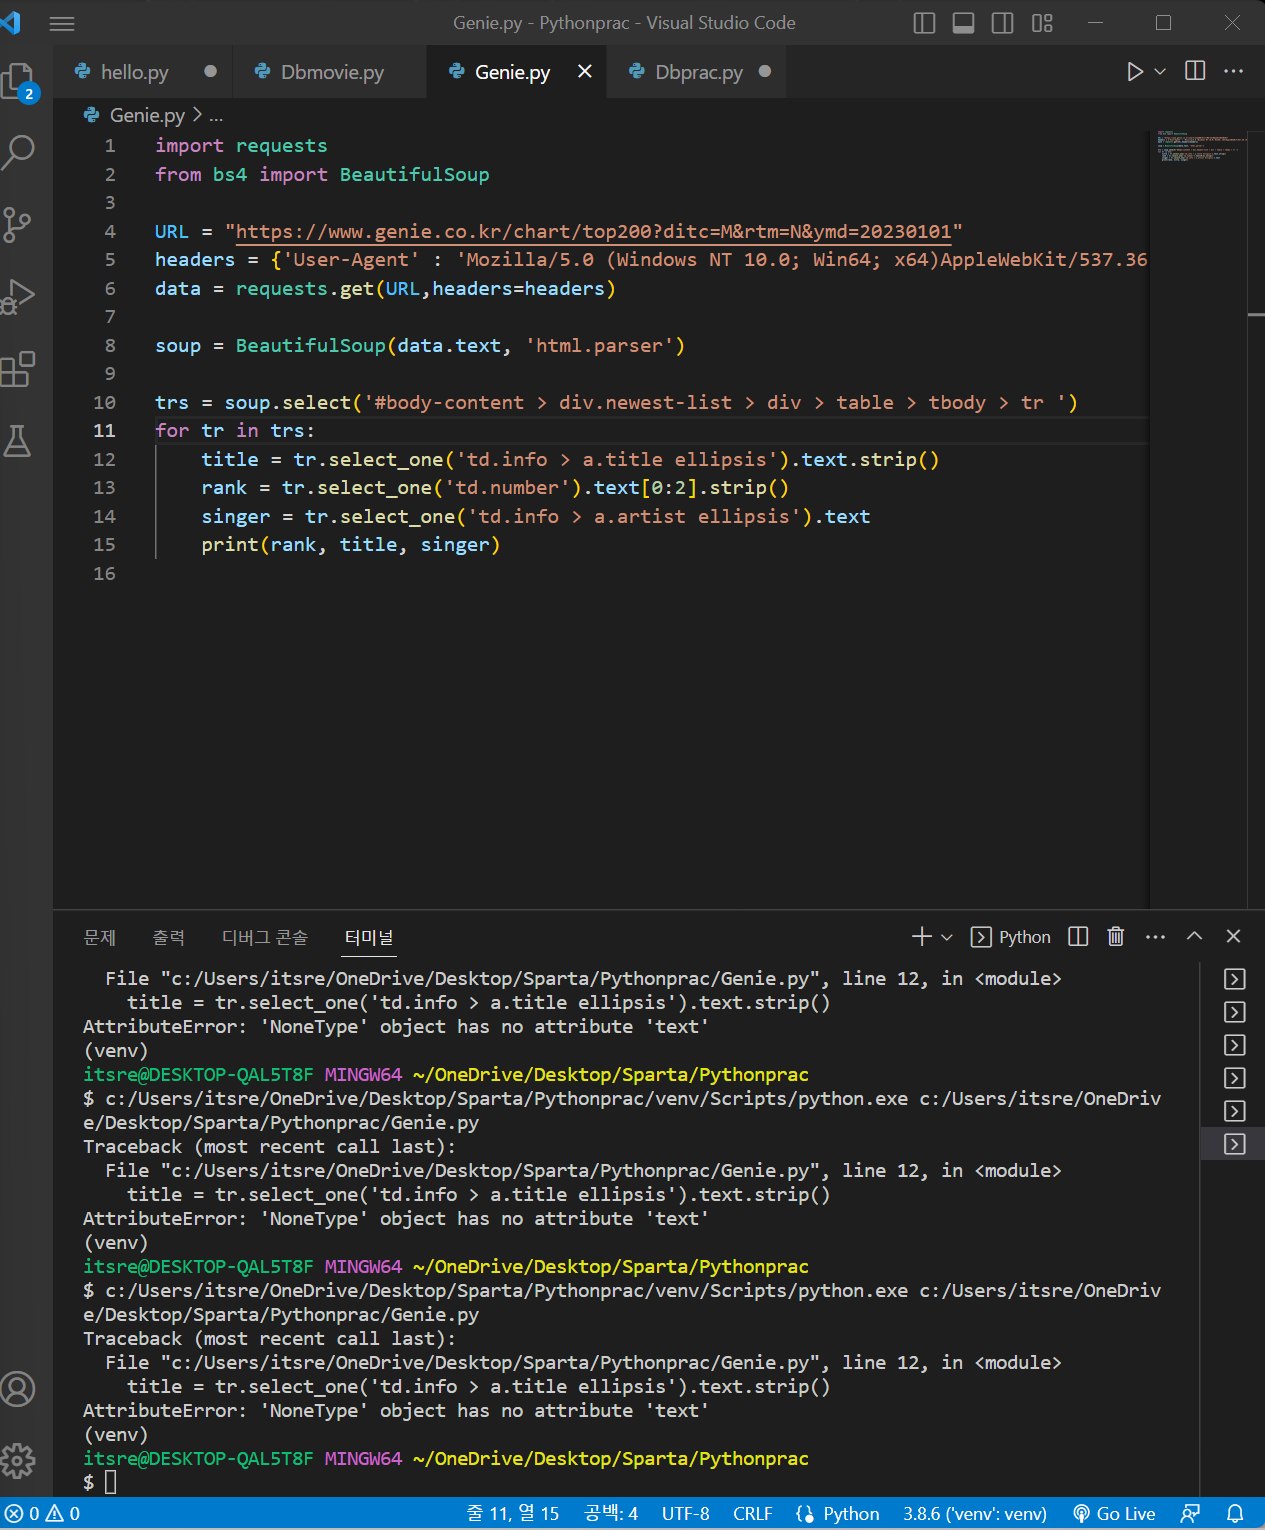Create a new terminal with plus

click(921, 936)
